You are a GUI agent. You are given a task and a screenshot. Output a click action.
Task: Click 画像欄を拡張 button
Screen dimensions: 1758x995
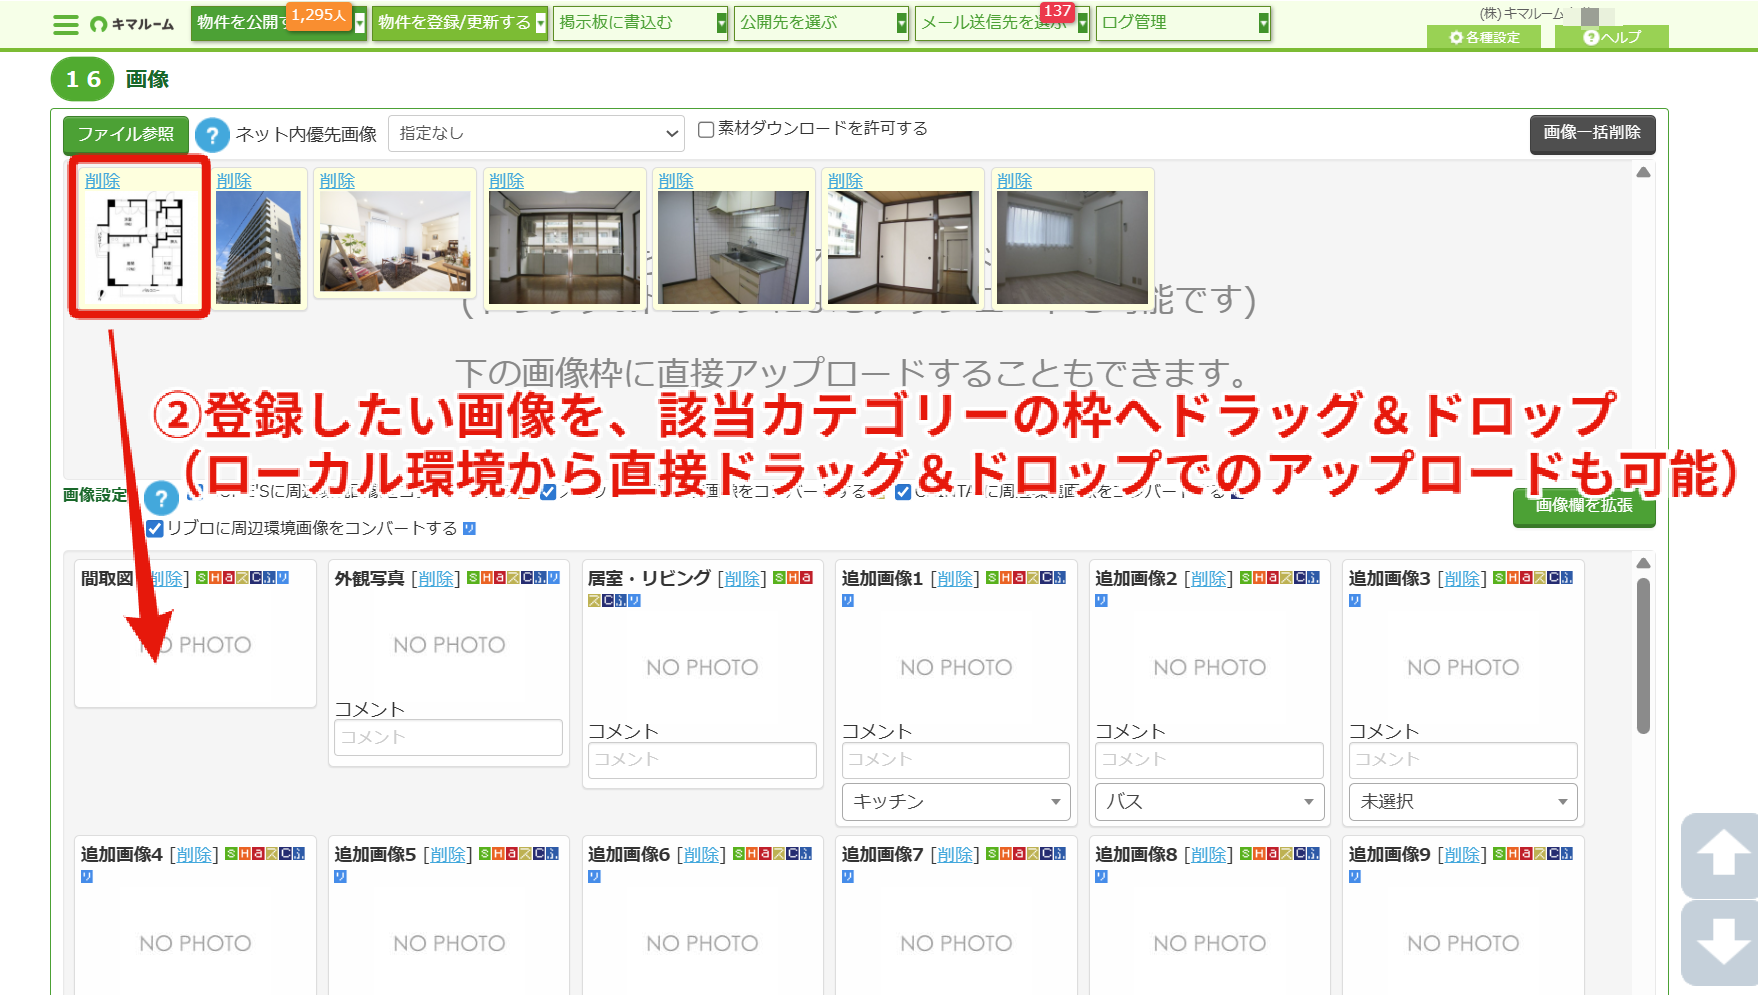(x=1584, y=507)
